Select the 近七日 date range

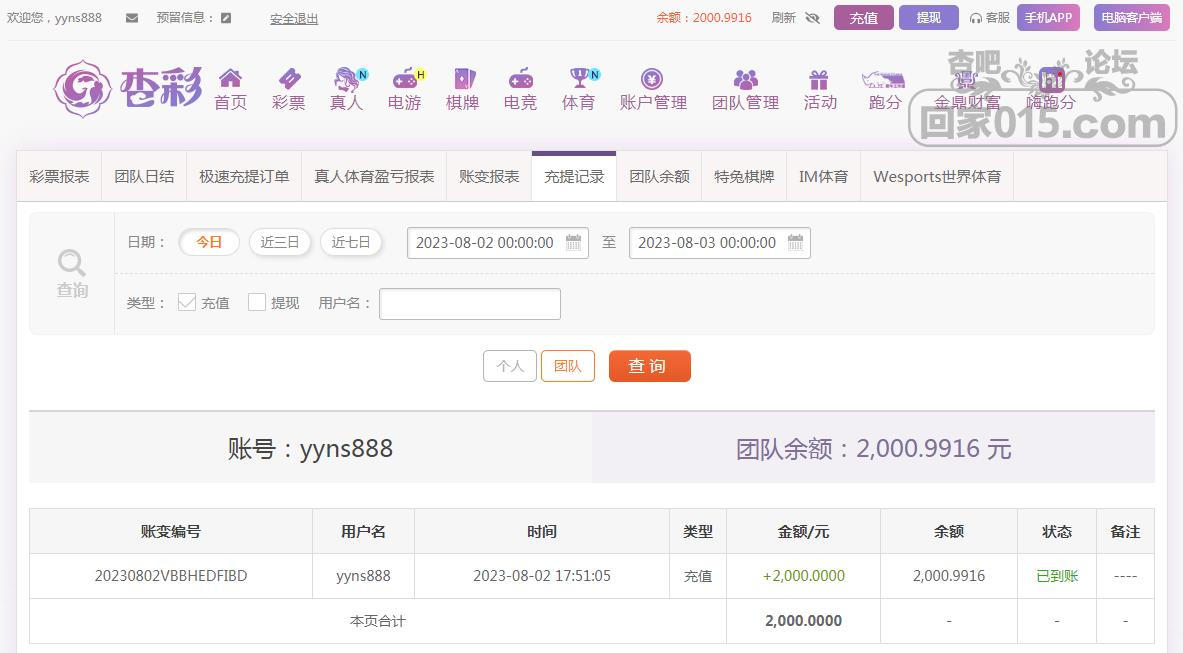click(351, 242)
